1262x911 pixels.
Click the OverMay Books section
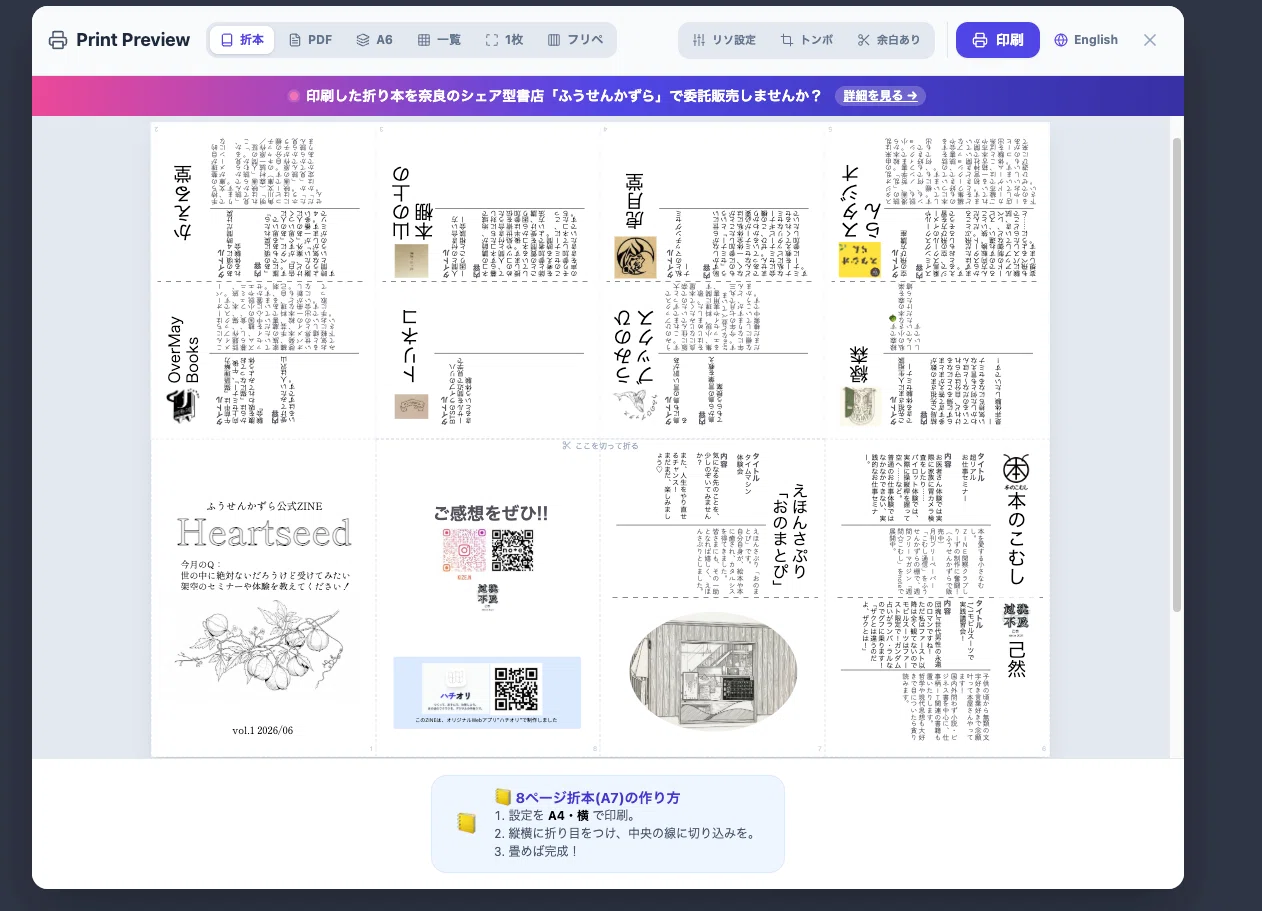(265, 360)
